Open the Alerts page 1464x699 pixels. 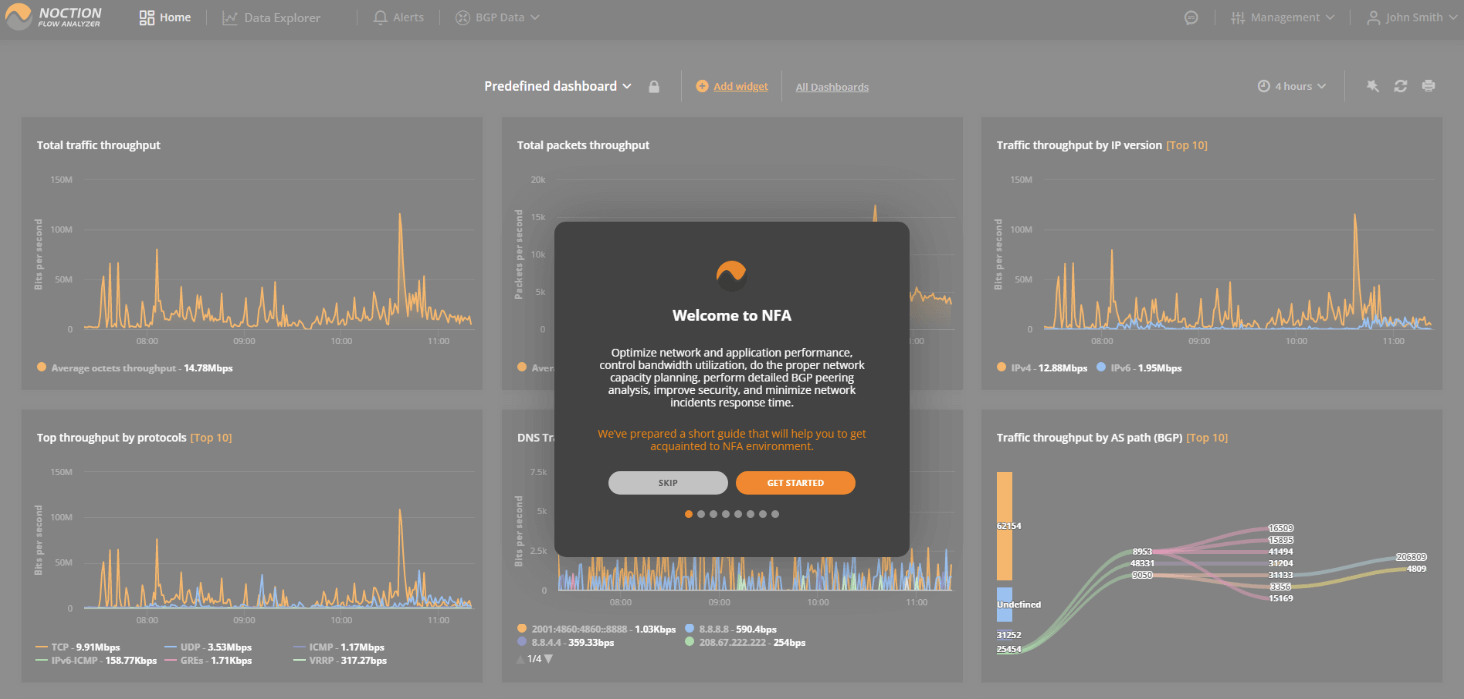398,17
